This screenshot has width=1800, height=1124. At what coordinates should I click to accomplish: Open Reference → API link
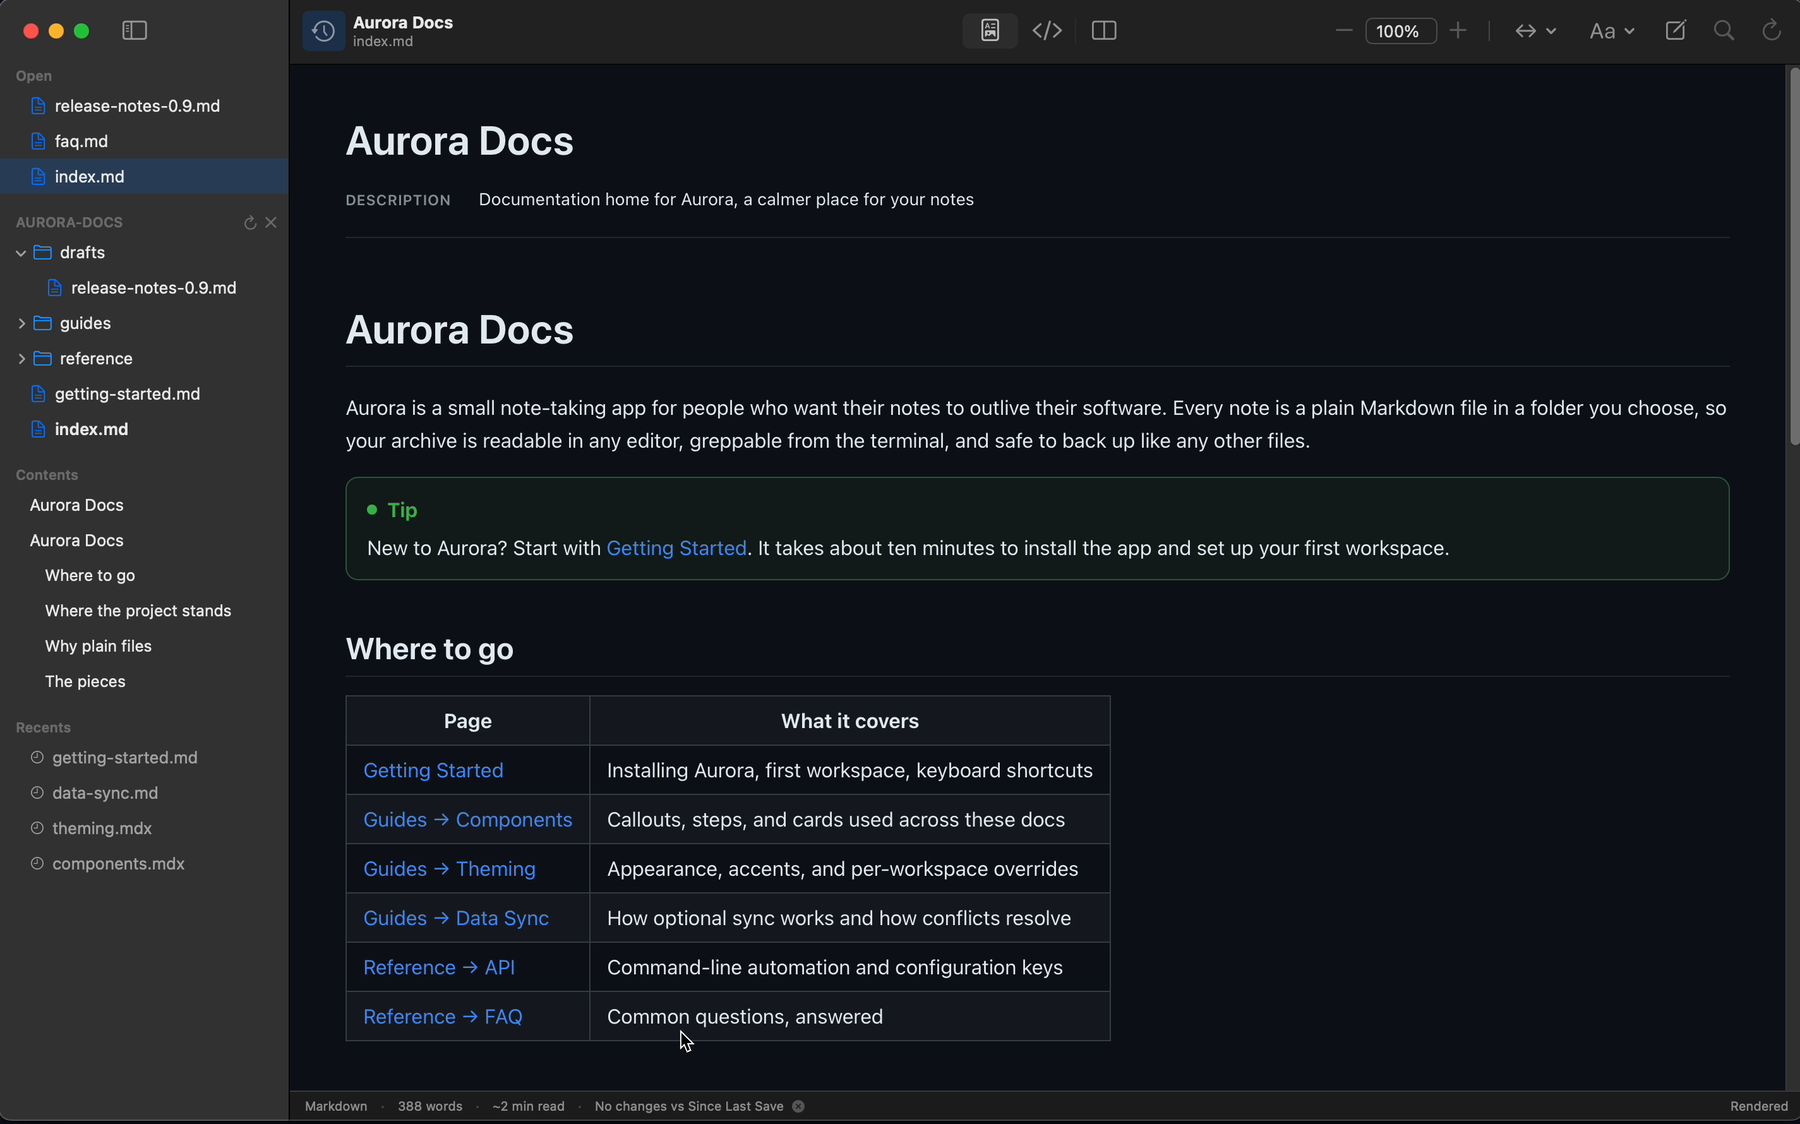pos(439,967)
